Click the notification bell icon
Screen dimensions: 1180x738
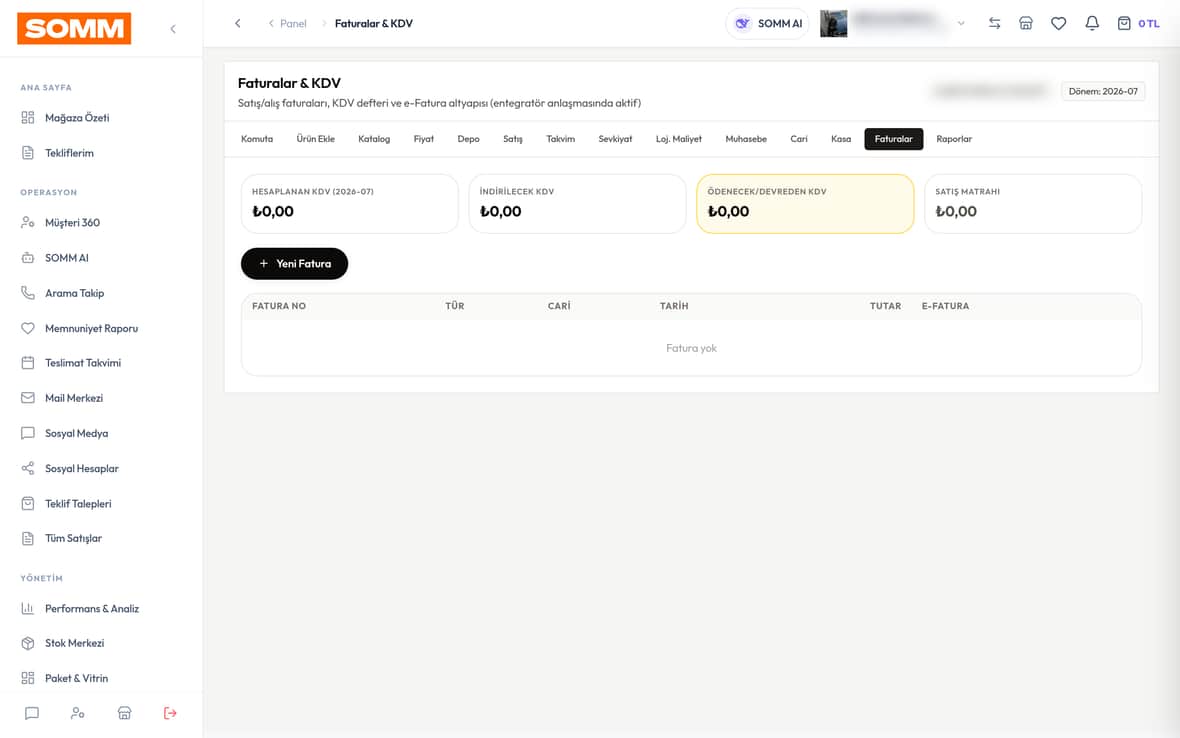[1091, 23]
